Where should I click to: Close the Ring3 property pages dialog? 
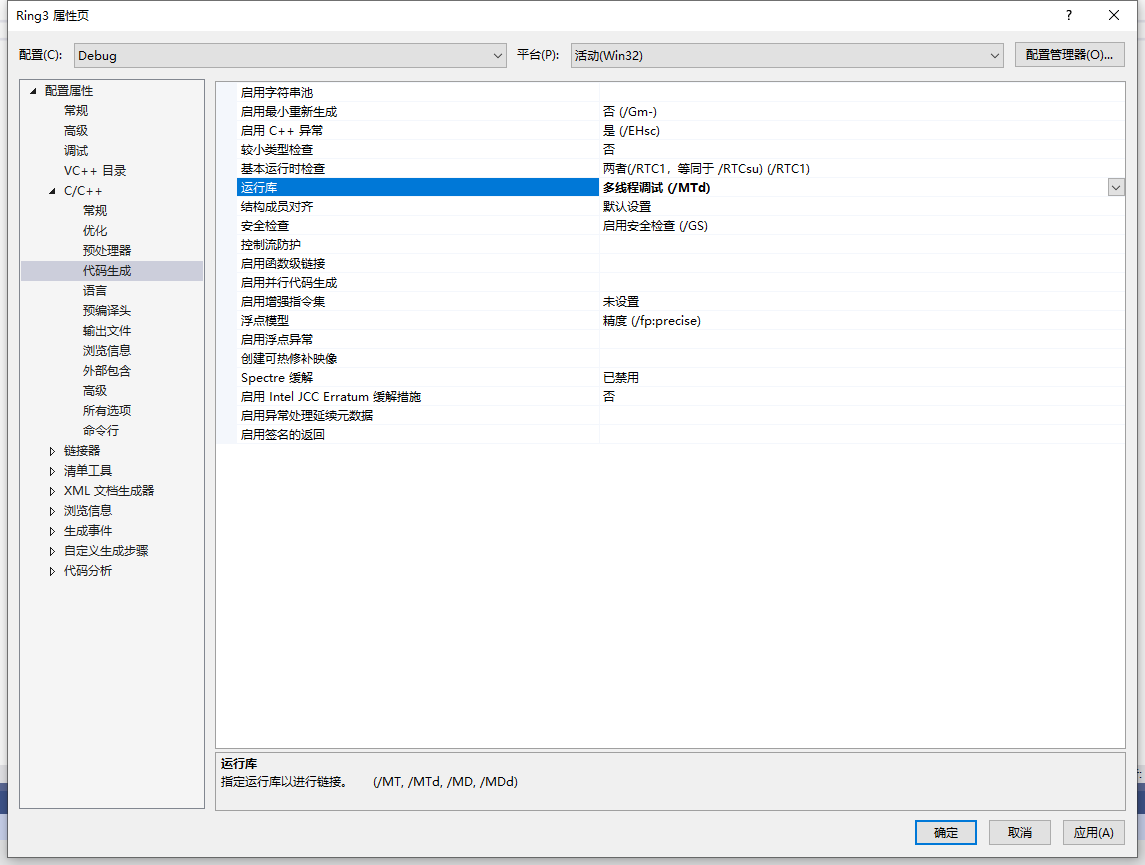click(1114, 15)
